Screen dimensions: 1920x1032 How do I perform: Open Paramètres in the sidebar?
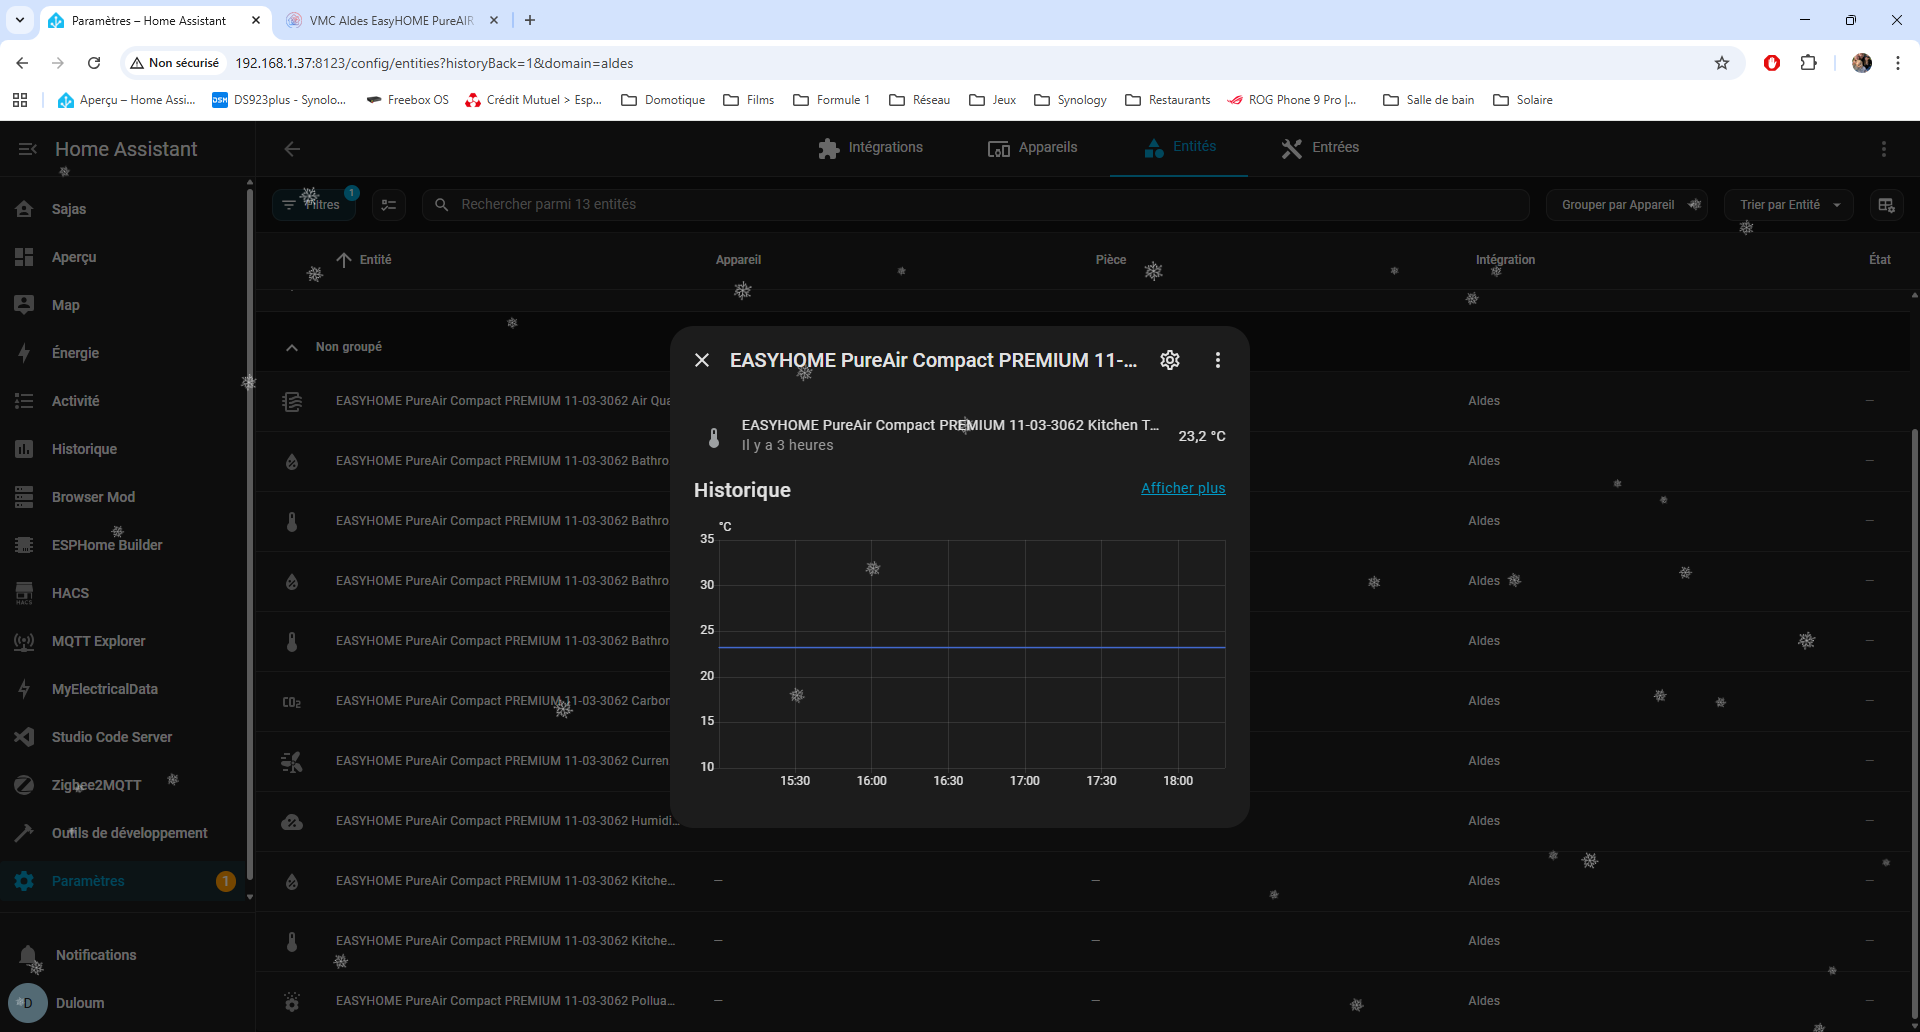tap(123, 881)
